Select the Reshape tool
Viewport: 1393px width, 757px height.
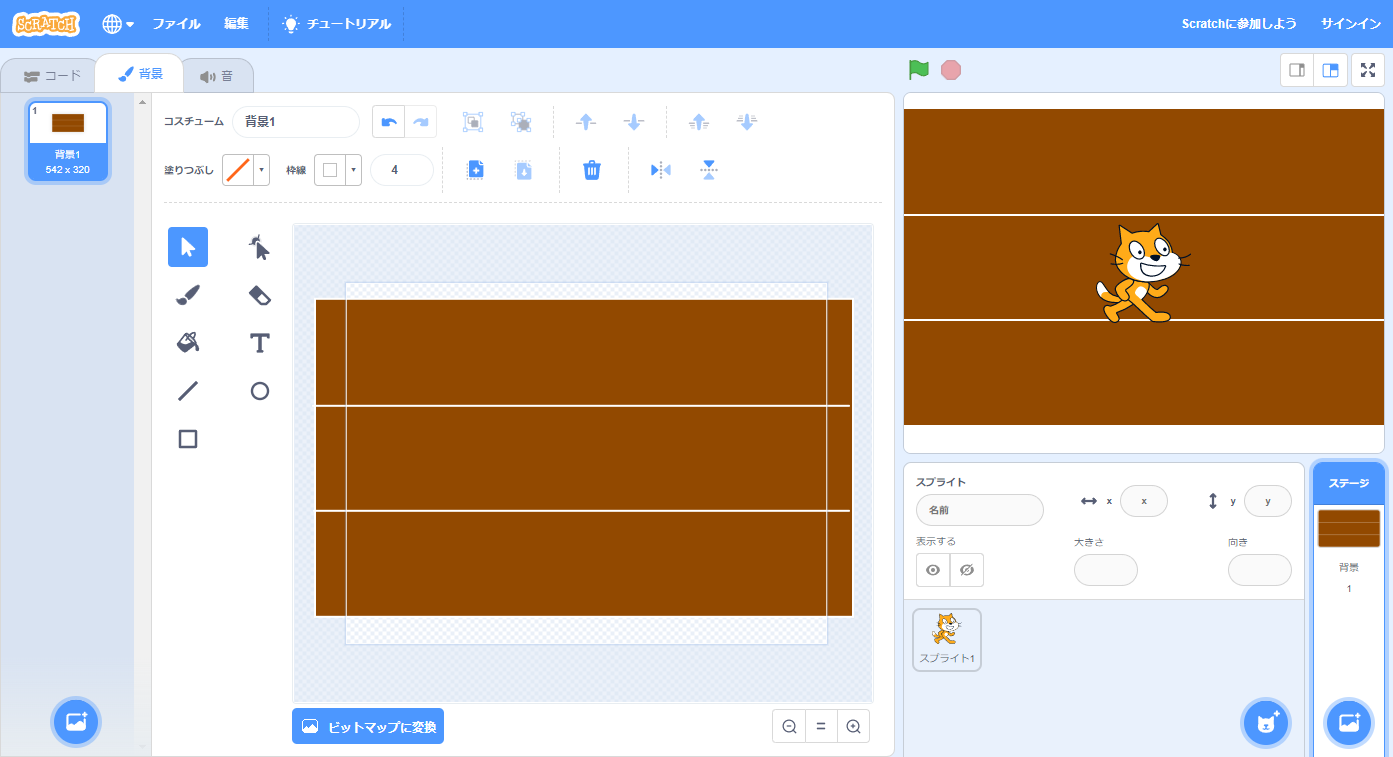click(x=260, y=247)
